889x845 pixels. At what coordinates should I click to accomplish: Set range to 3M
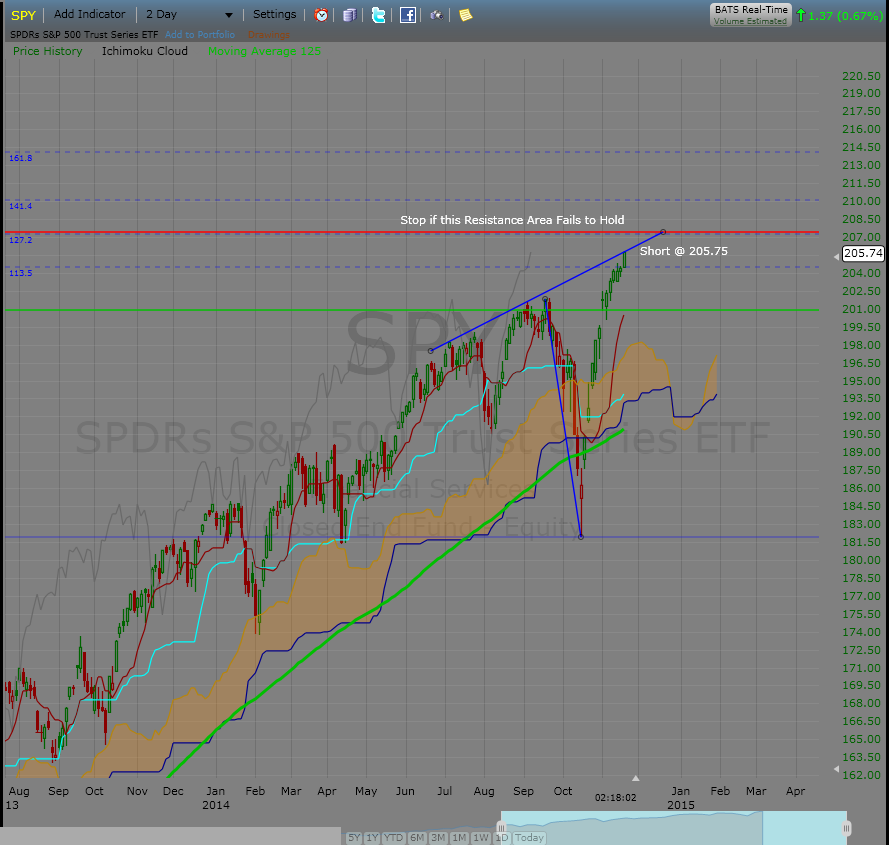click(438, 838)
